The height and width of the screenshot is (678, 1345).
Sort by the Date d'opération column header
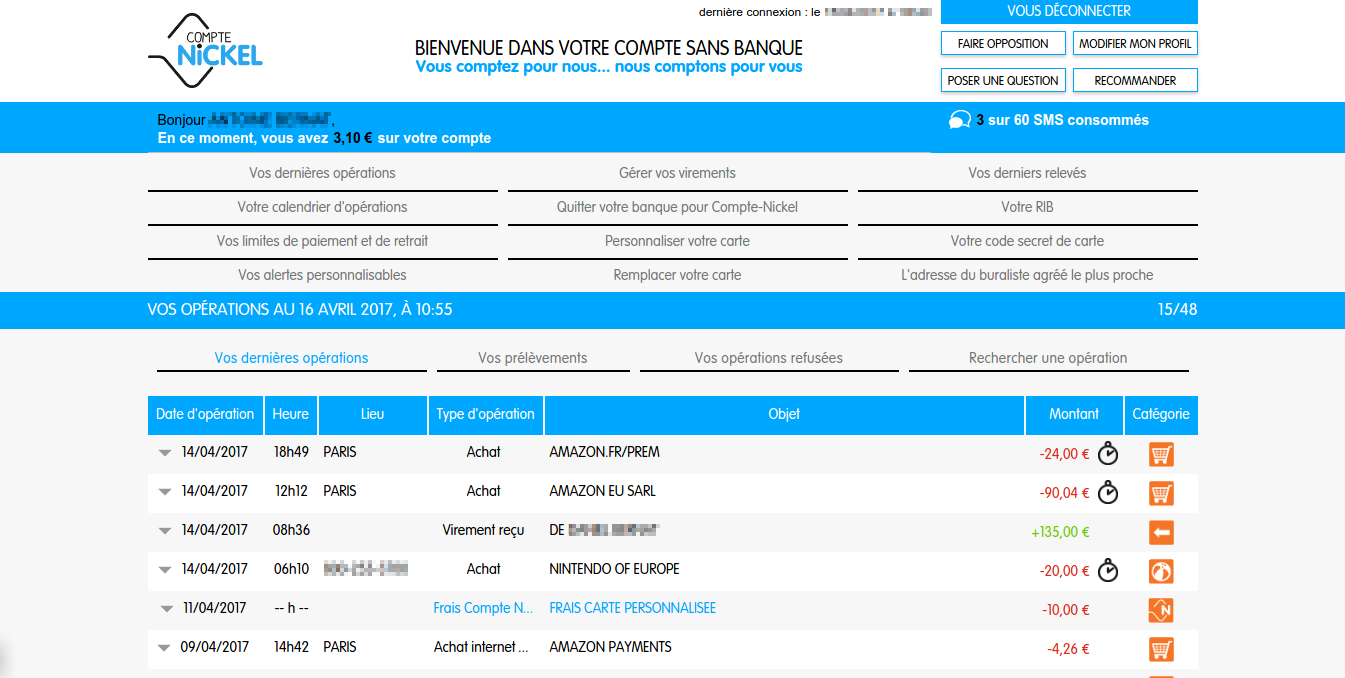(205, 414)
